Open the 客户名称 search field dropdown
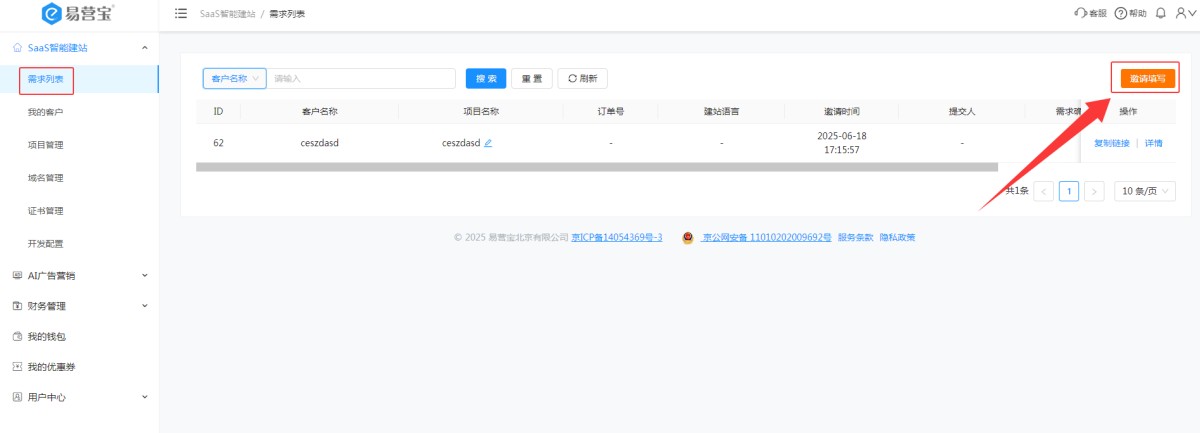Image resolution: width=1200 pixels, height=433 pixels. coord(235,79)
